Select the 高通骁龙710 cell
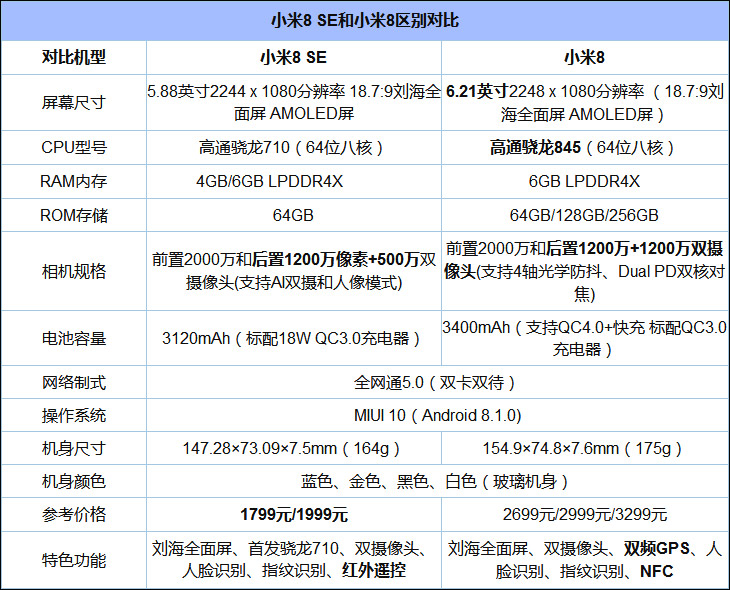The image size is (730, 590). click(294, 148)
